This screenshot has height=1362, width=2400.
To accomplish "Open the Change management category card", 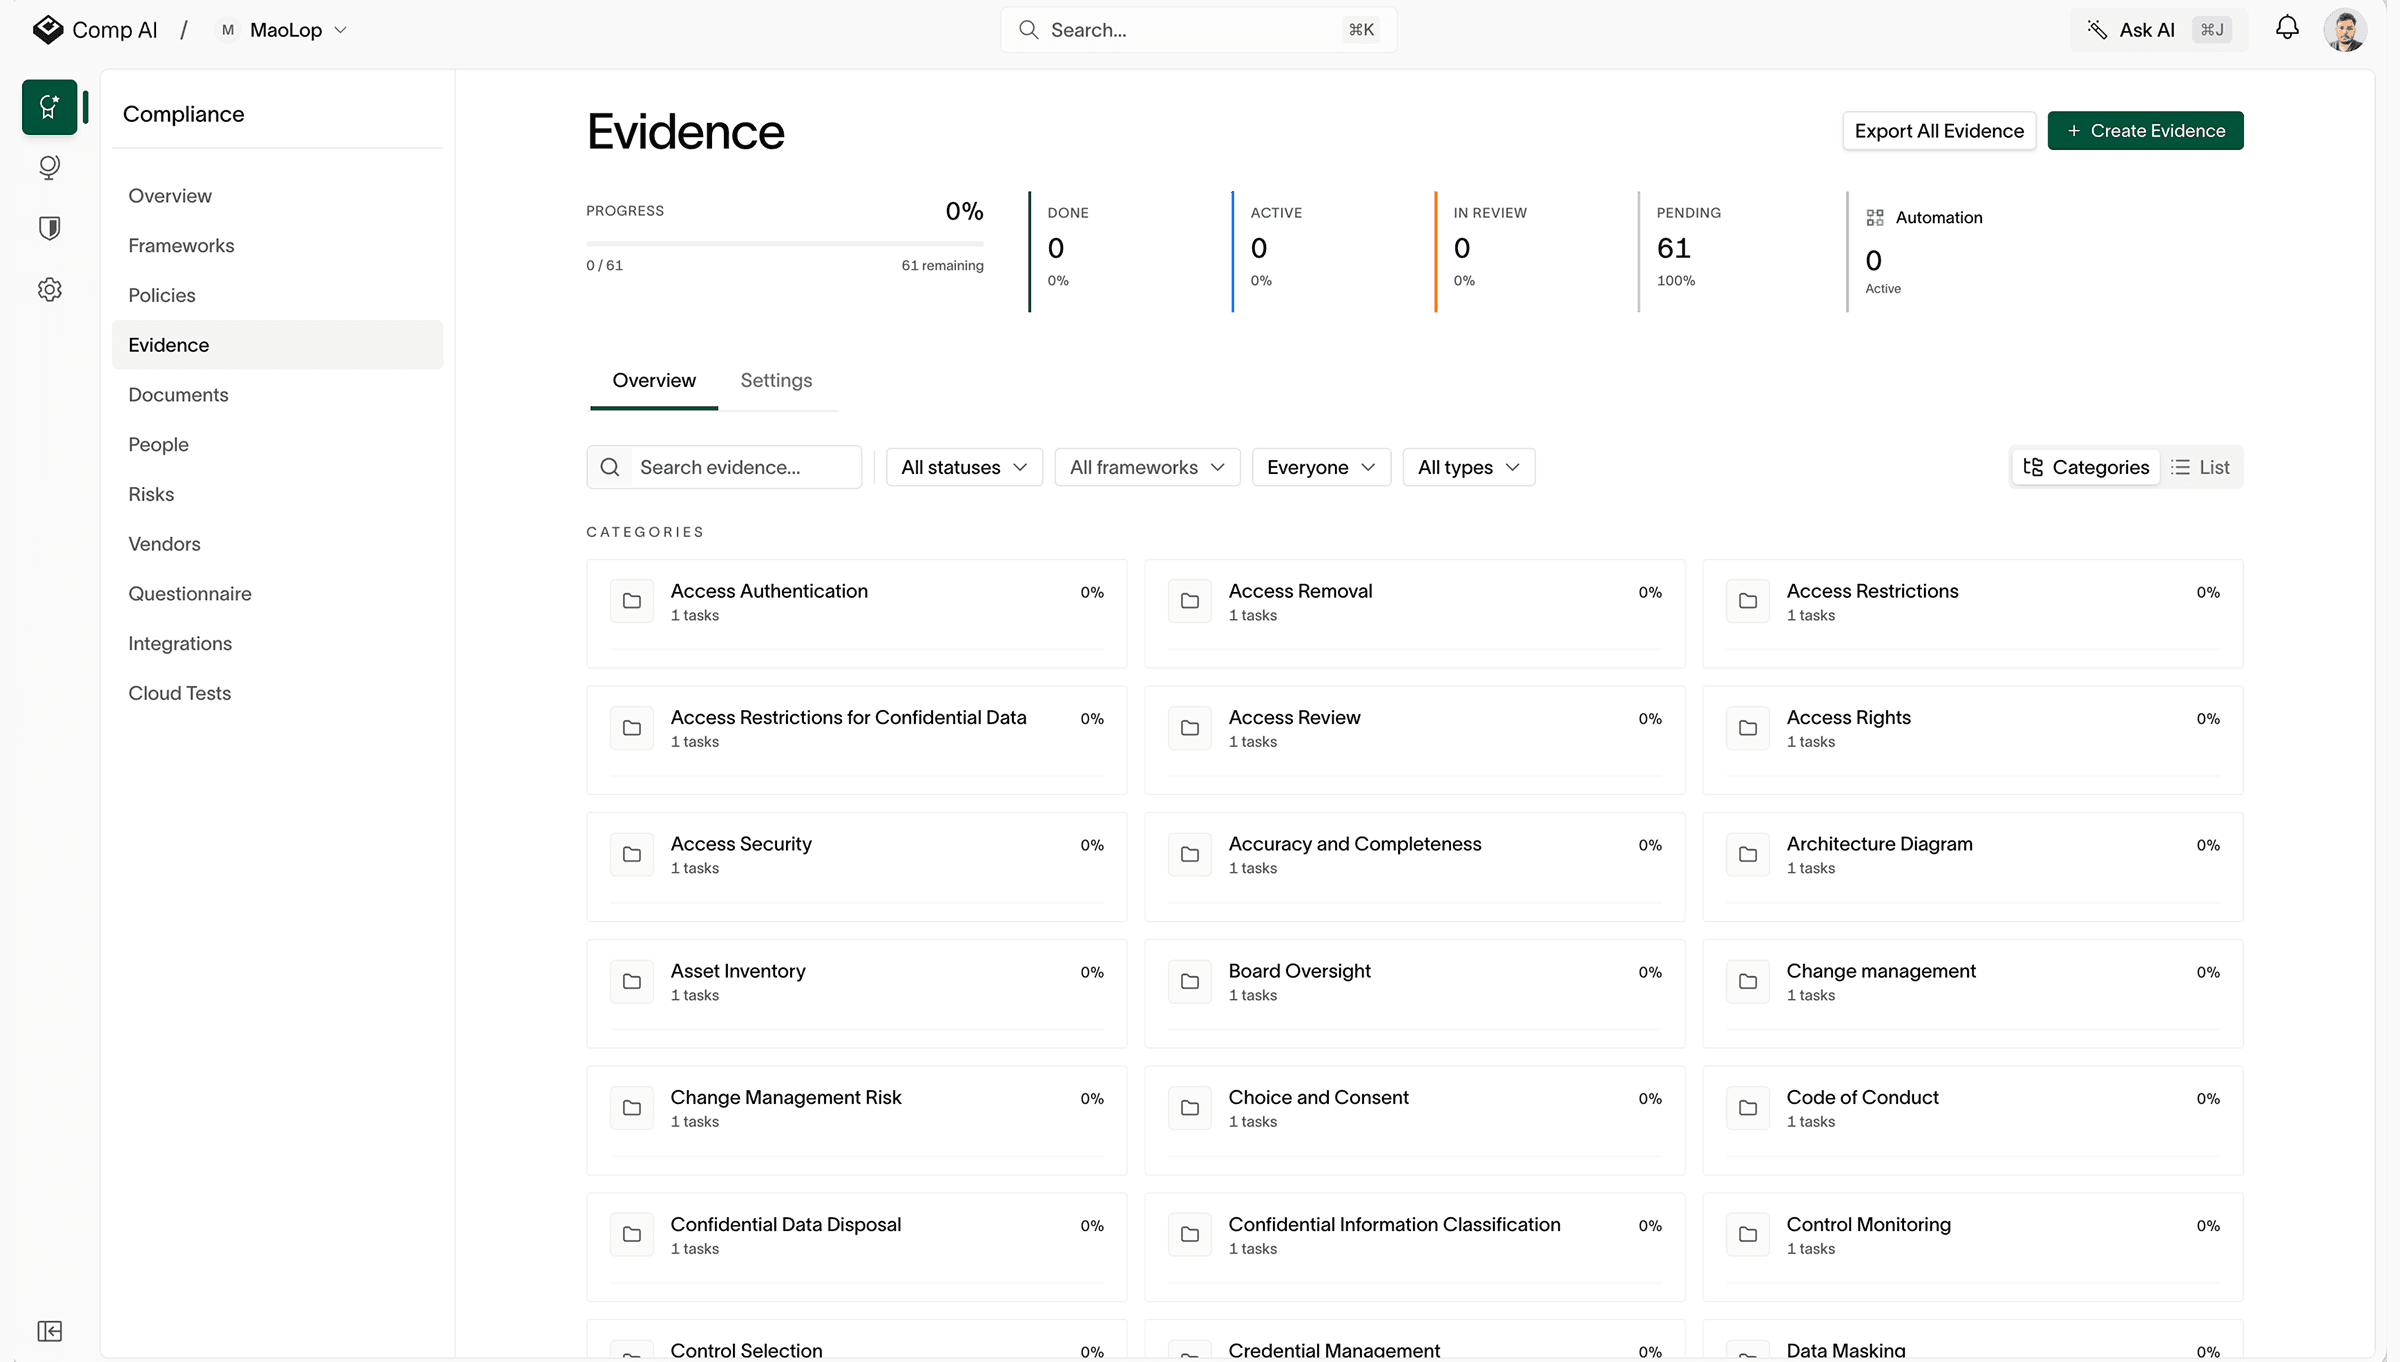I will pyautogui.click(x=1972, y=993).
